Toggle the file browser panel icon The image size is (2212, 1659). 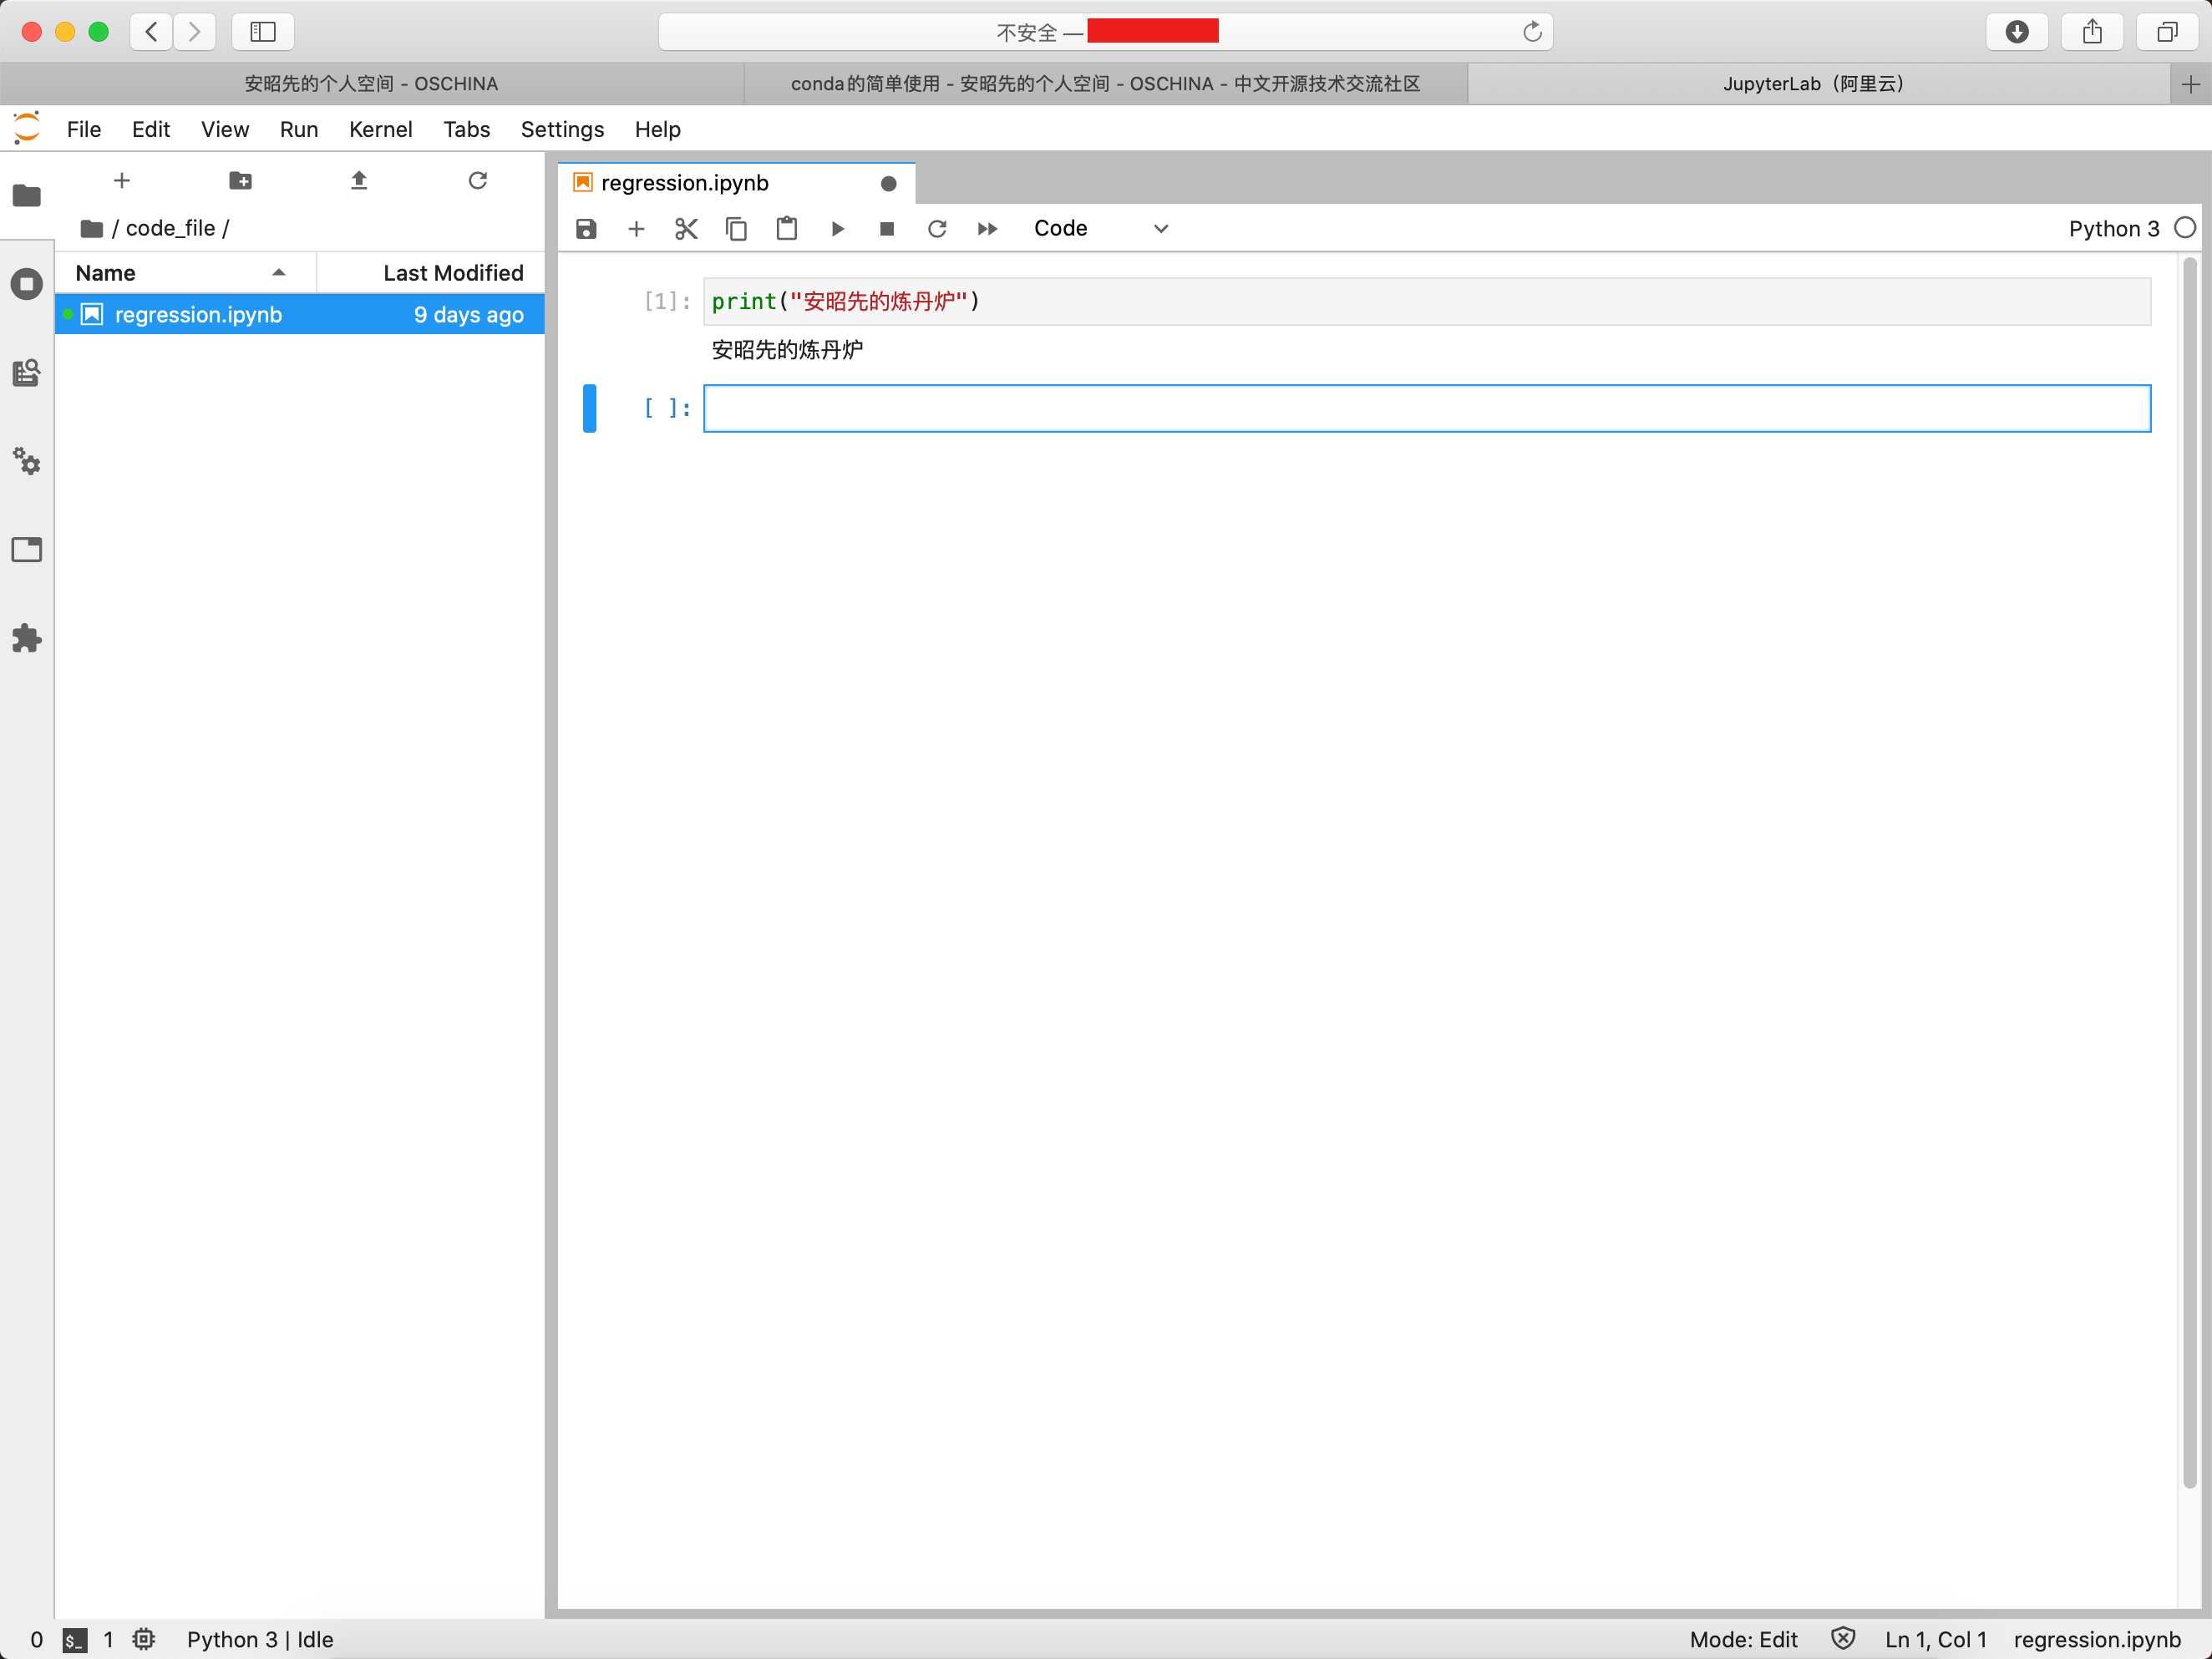[x=24, y=191]
